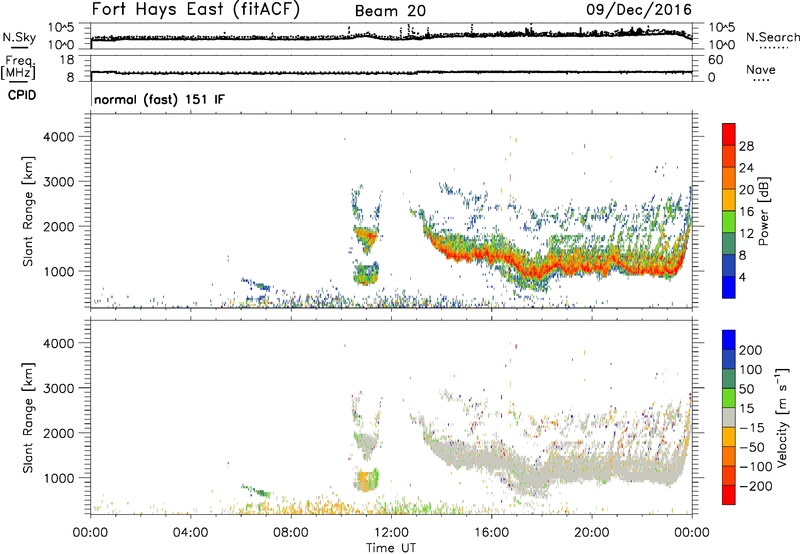The width and height of the screenshot is (800, 554).
Task: Click the "Velocity [m s⁻¹]" color bar title
Action: (x=782, y=418)
